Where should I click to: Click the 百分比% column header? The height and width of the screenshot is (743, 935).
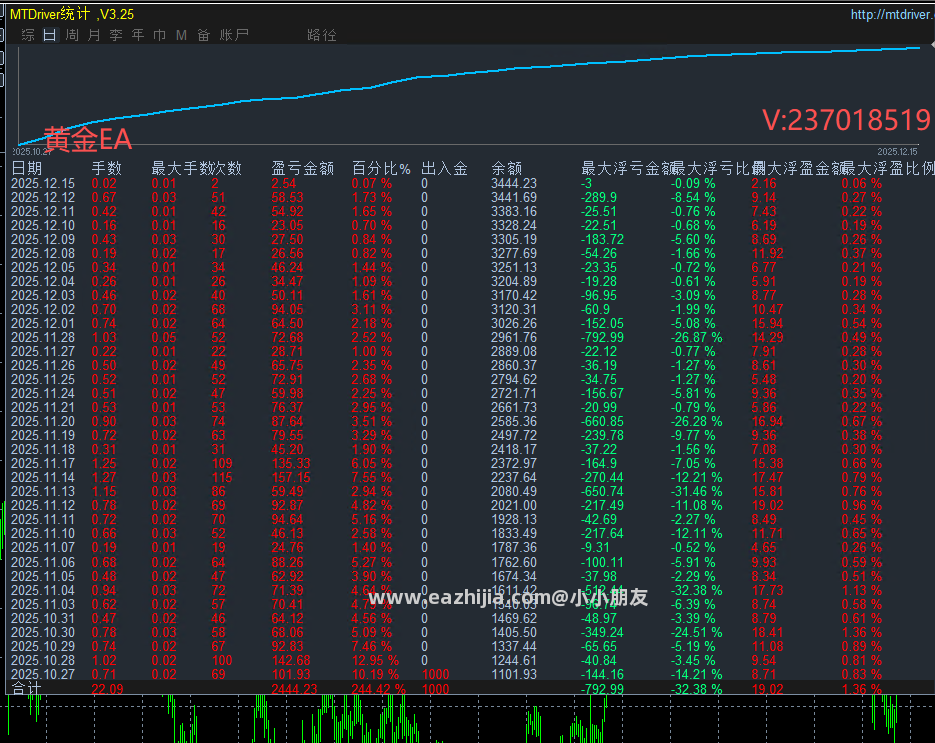pyautogui.click(x=381, y=169)
